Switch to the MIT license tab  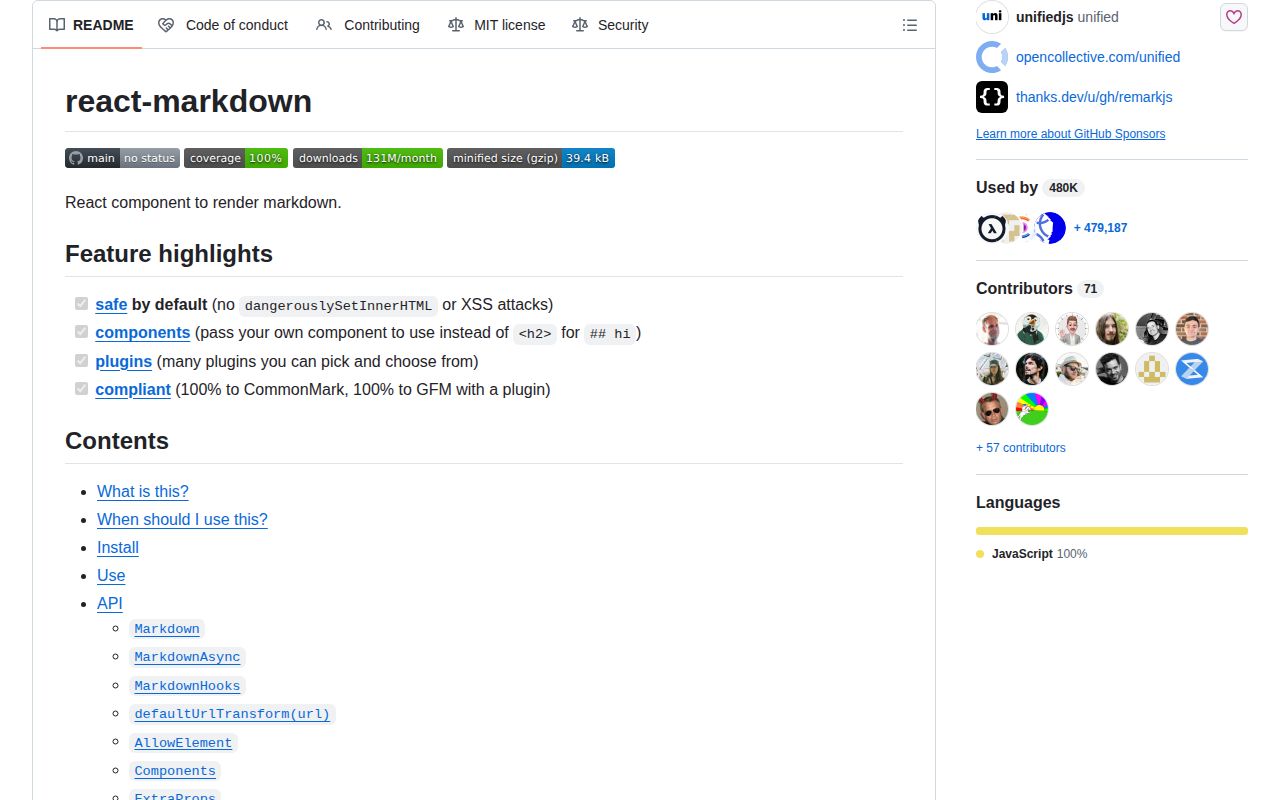pos(497,25)
